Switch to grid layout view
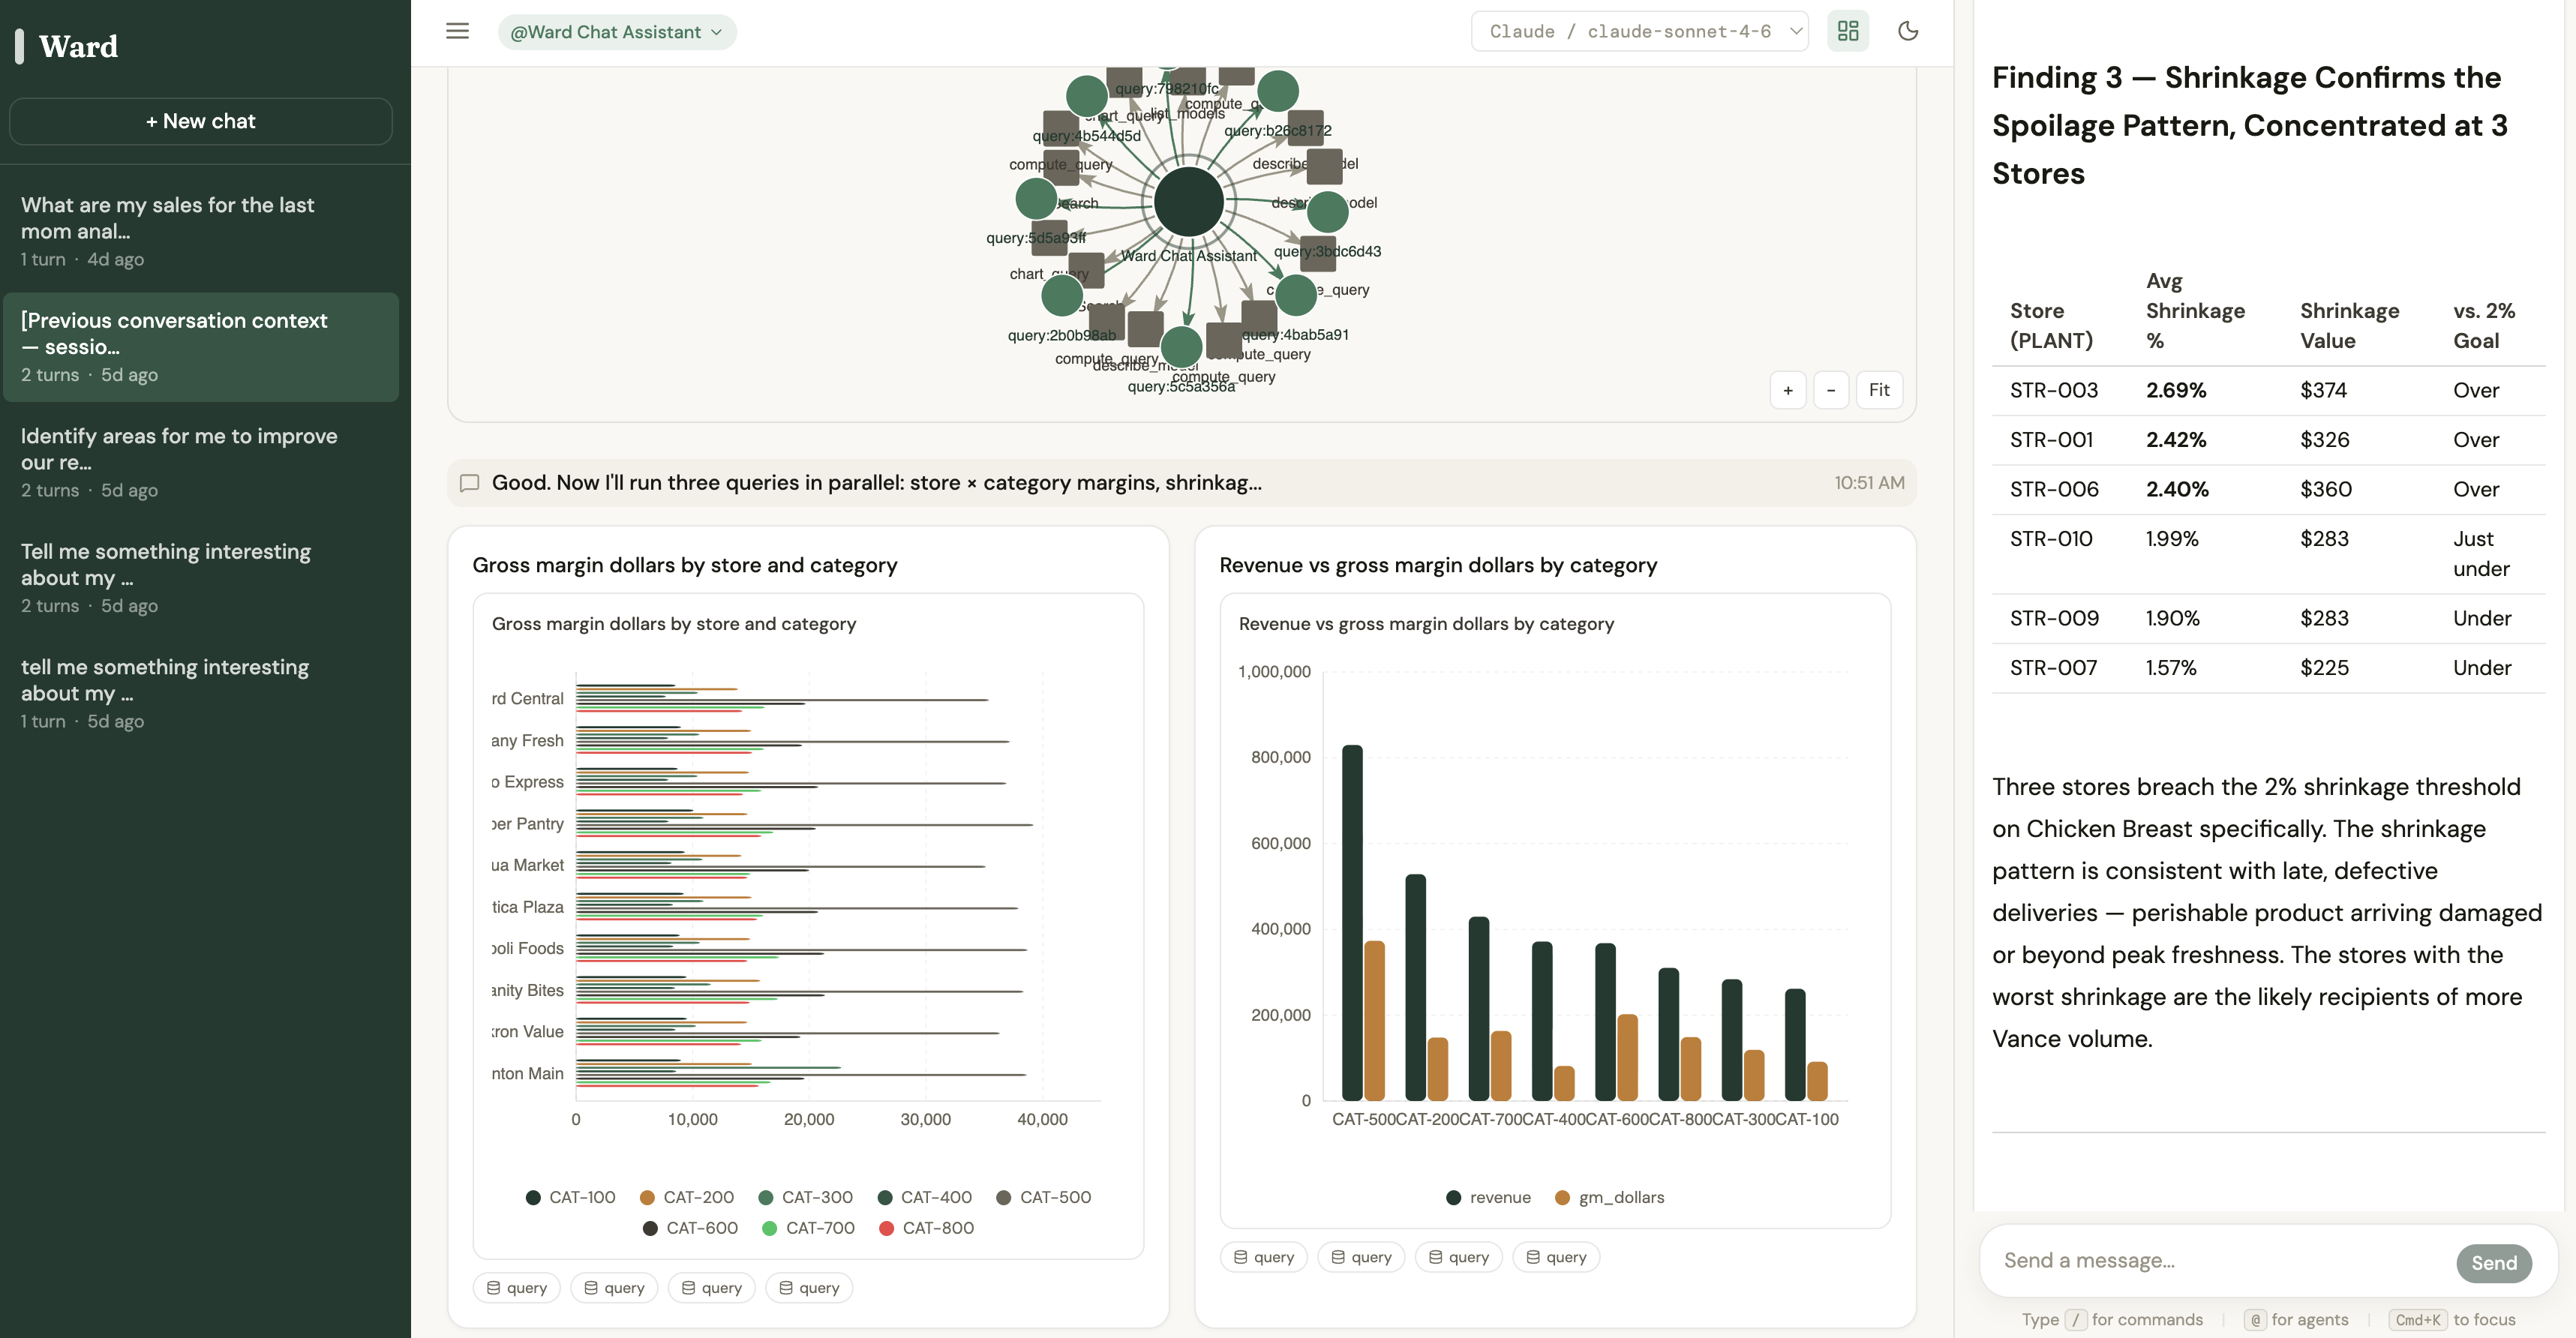The height and width of the screenshot is (1338, 2576). point(1847,31)
